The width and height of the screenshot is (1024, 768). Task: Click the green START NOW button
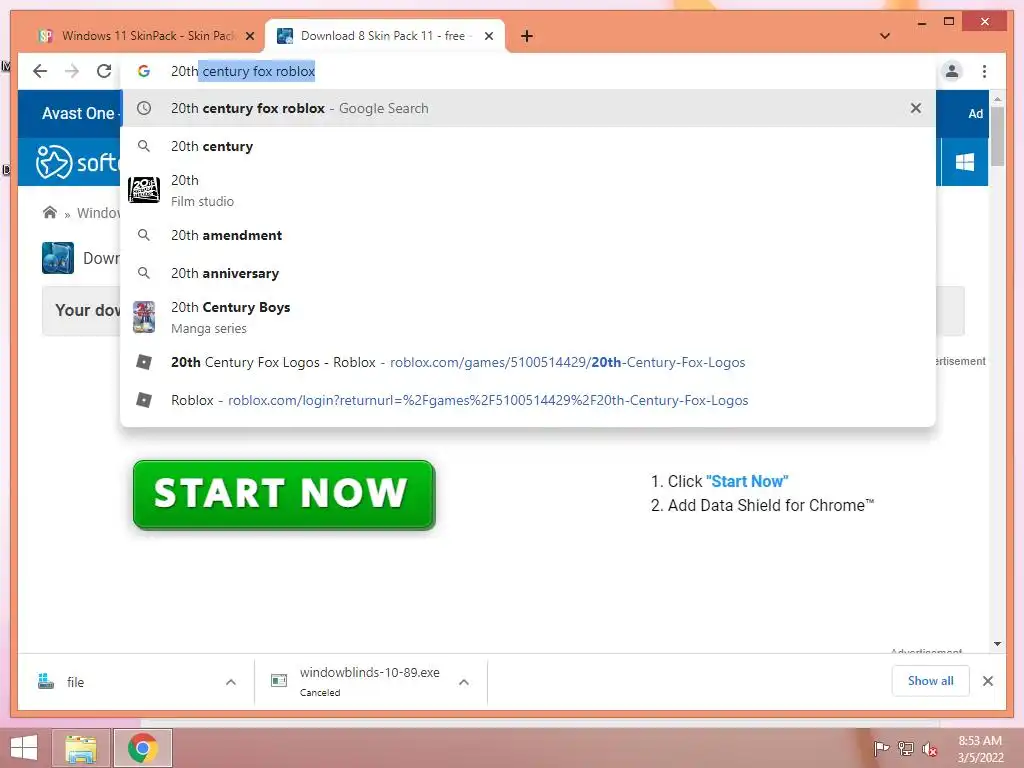coord(283,494)
